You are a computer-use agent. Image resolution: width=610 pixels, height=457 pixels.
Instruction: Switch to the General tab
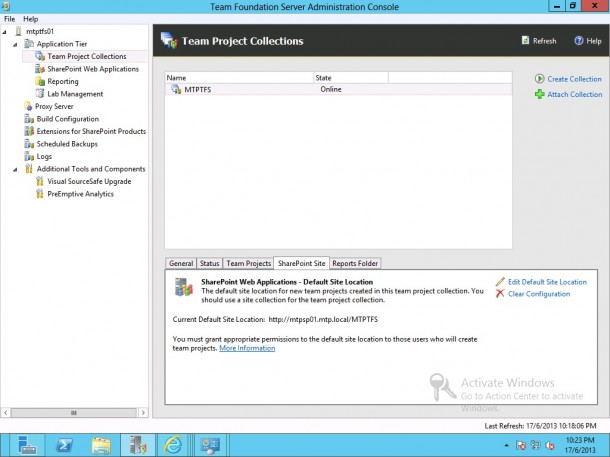(181, 263)
